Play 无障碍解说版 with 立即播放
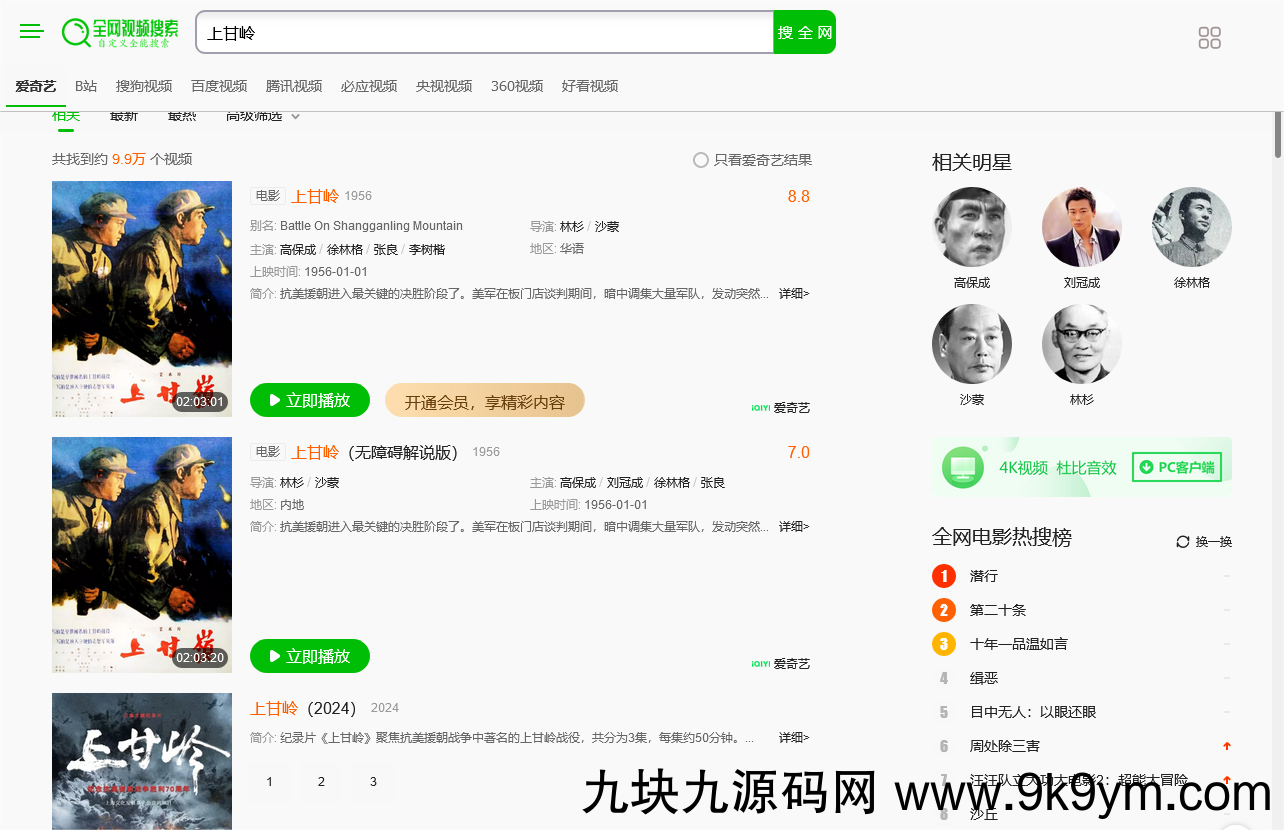Image resolution: width=1284 pixels, height=830 pixels. point(310,656)
